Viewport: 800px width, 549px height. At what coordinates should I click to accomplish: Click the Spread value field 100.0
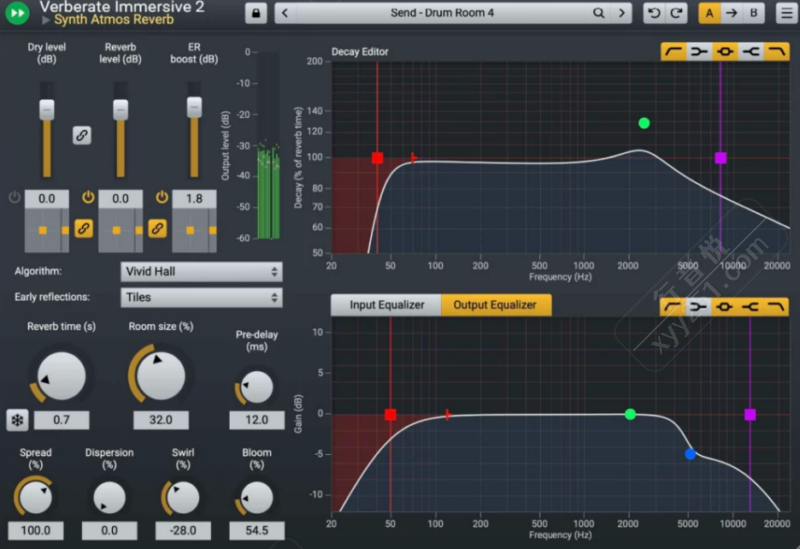[36, 531]
